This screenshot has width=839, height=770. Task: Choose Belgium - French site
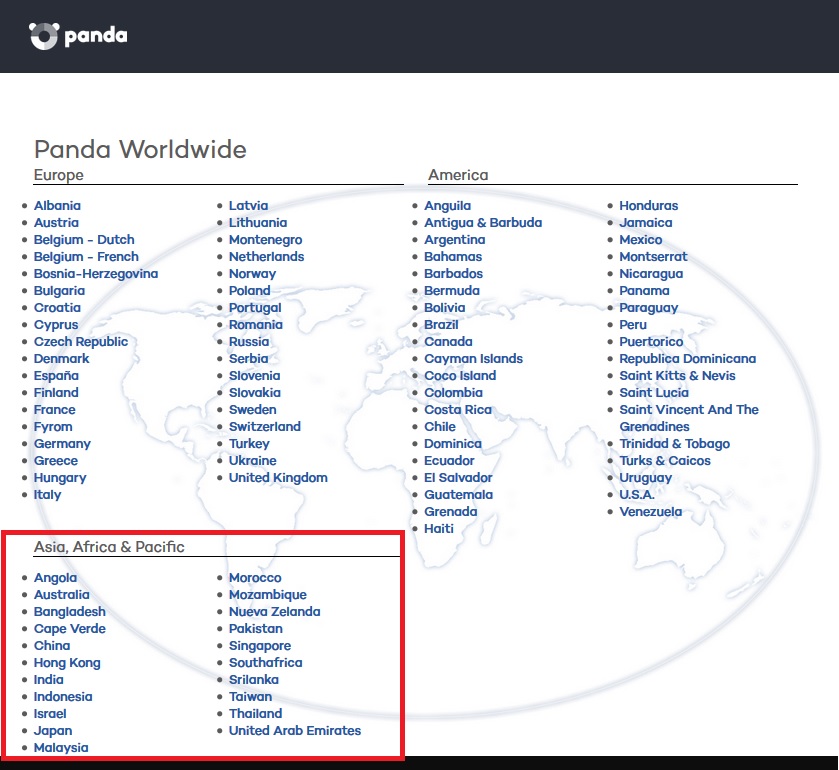pyautogui.click(x=86, y=257)
